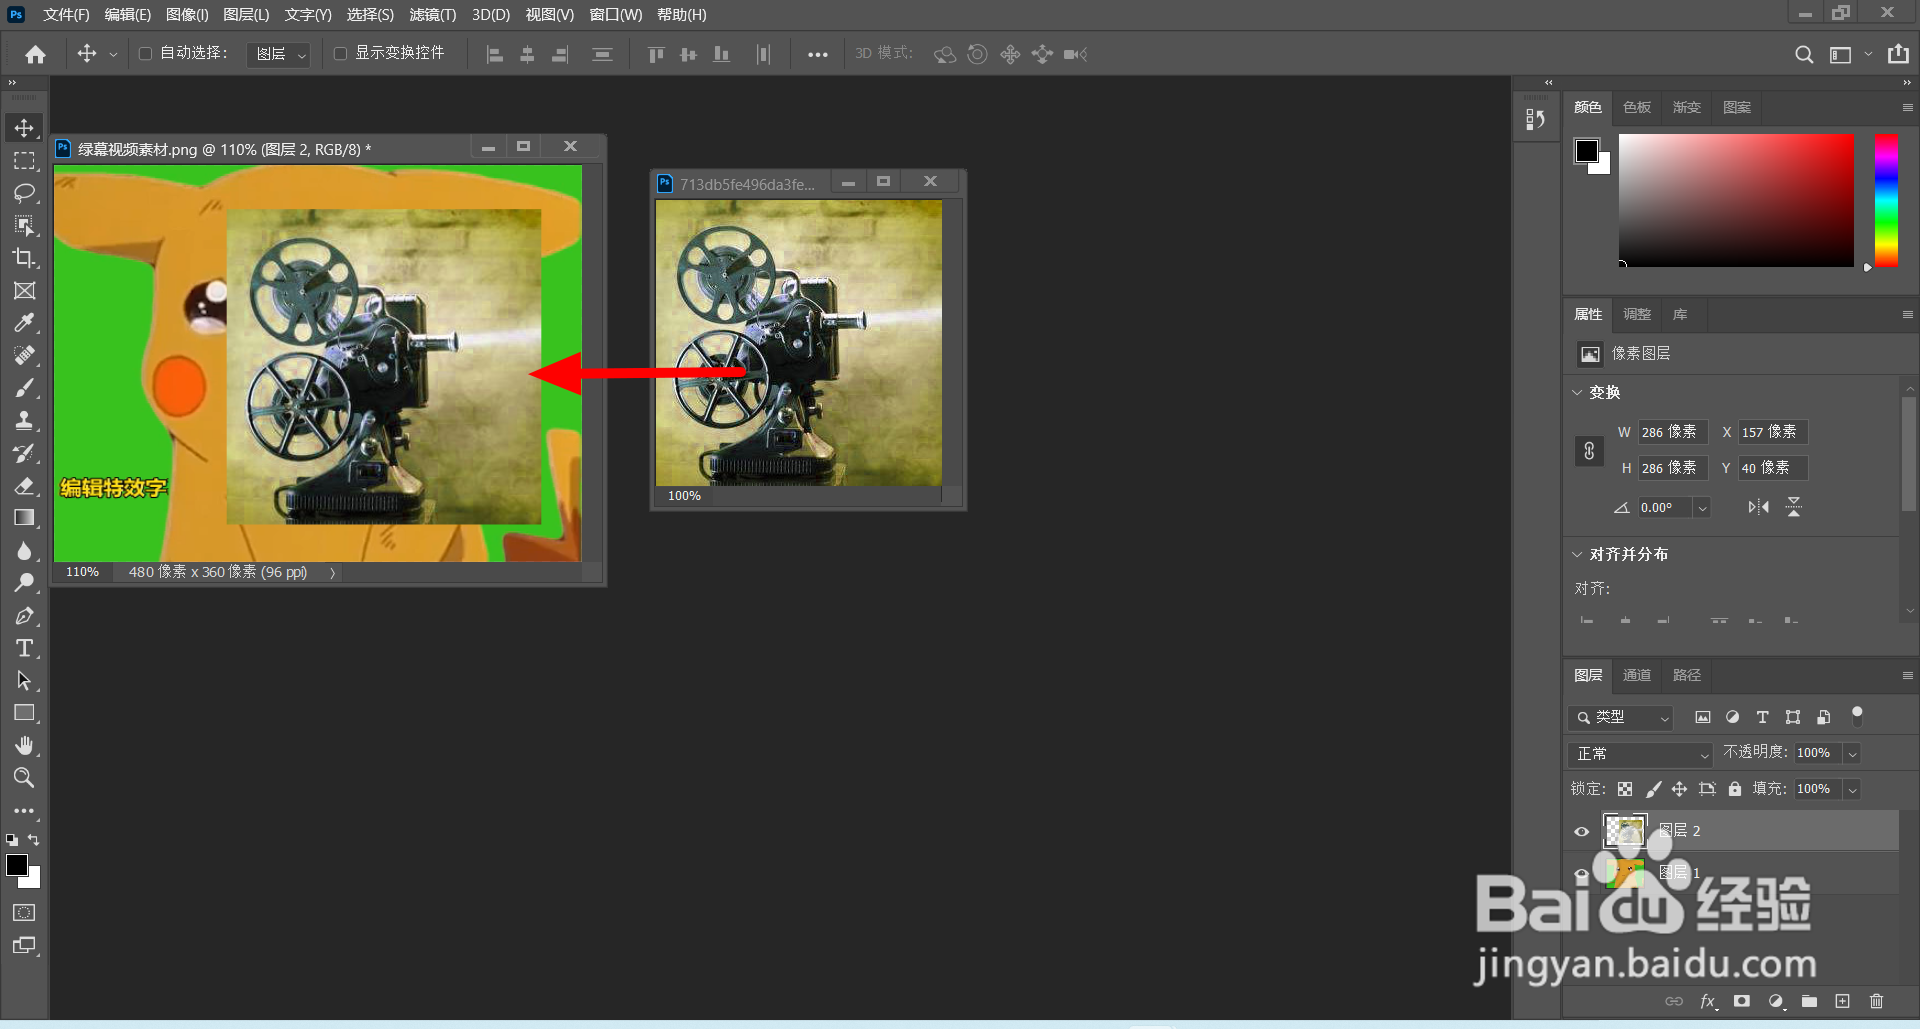Select the Object Selection tool
The height and width of the screenshot is (1029, 1920).
(x=24, y=225)
